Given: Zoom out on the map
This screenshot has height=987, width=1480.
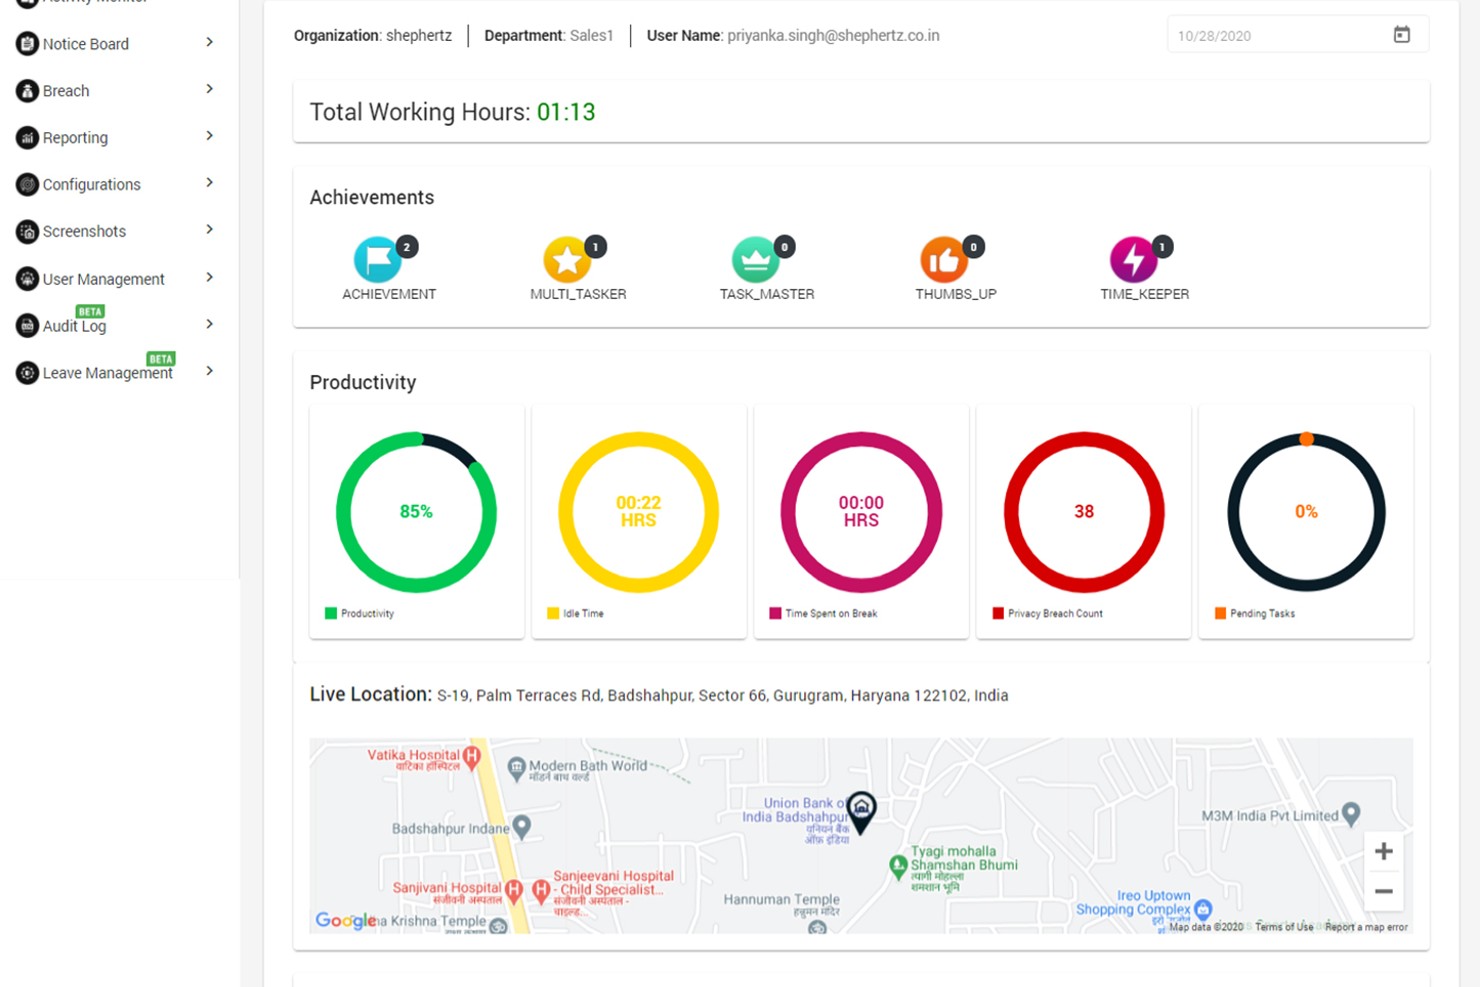Looking at the screenshot, I should pyautogui.click(x=1384, y=891).
